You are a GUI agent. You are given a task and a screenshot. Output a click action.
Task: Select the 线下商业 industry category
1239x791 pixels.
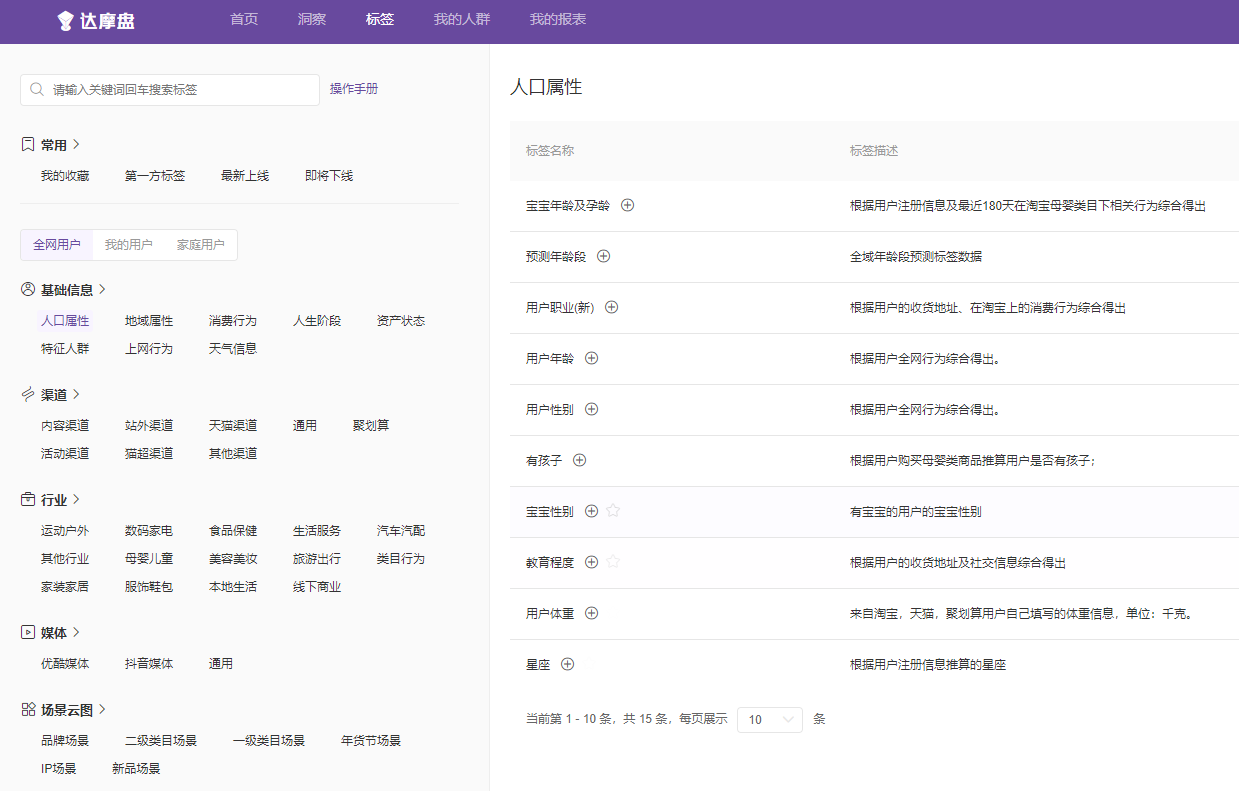[x=317, y=587]
